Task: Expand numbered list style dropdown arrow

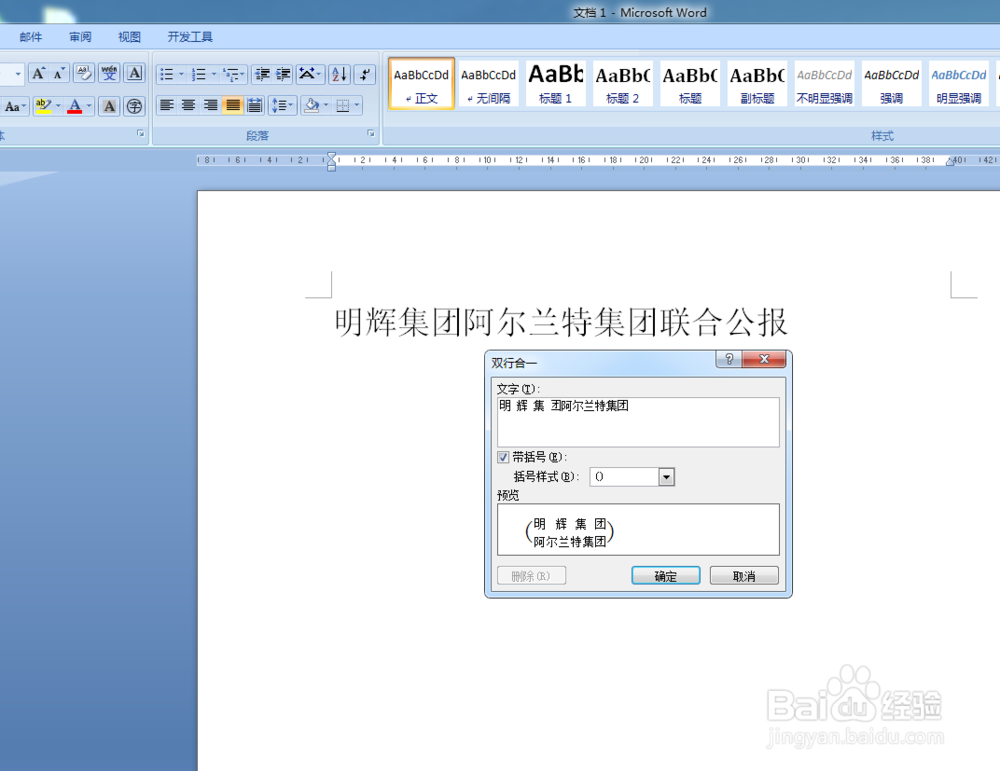Action: pos(214,75)
